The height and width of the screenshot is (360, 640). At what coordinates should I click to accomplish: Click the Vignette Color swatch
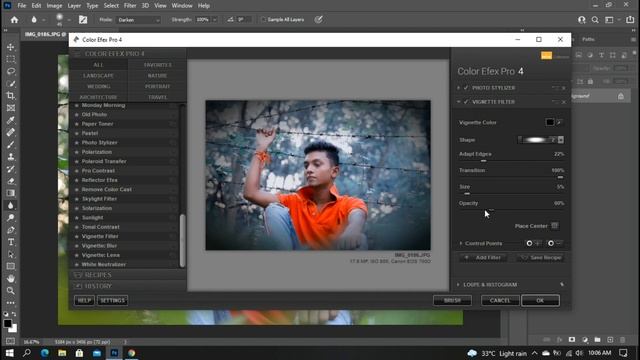(x=550, y=122)
